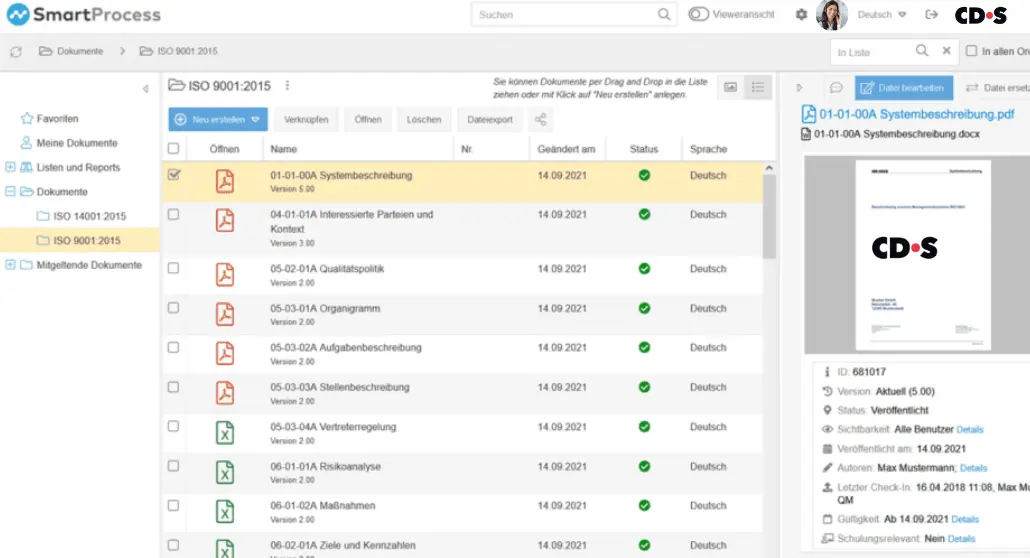Viewport: 1030px width, 558px height.
Task: Expand the Mitgeltende Dokumente tree node
Action: point(10,265)
